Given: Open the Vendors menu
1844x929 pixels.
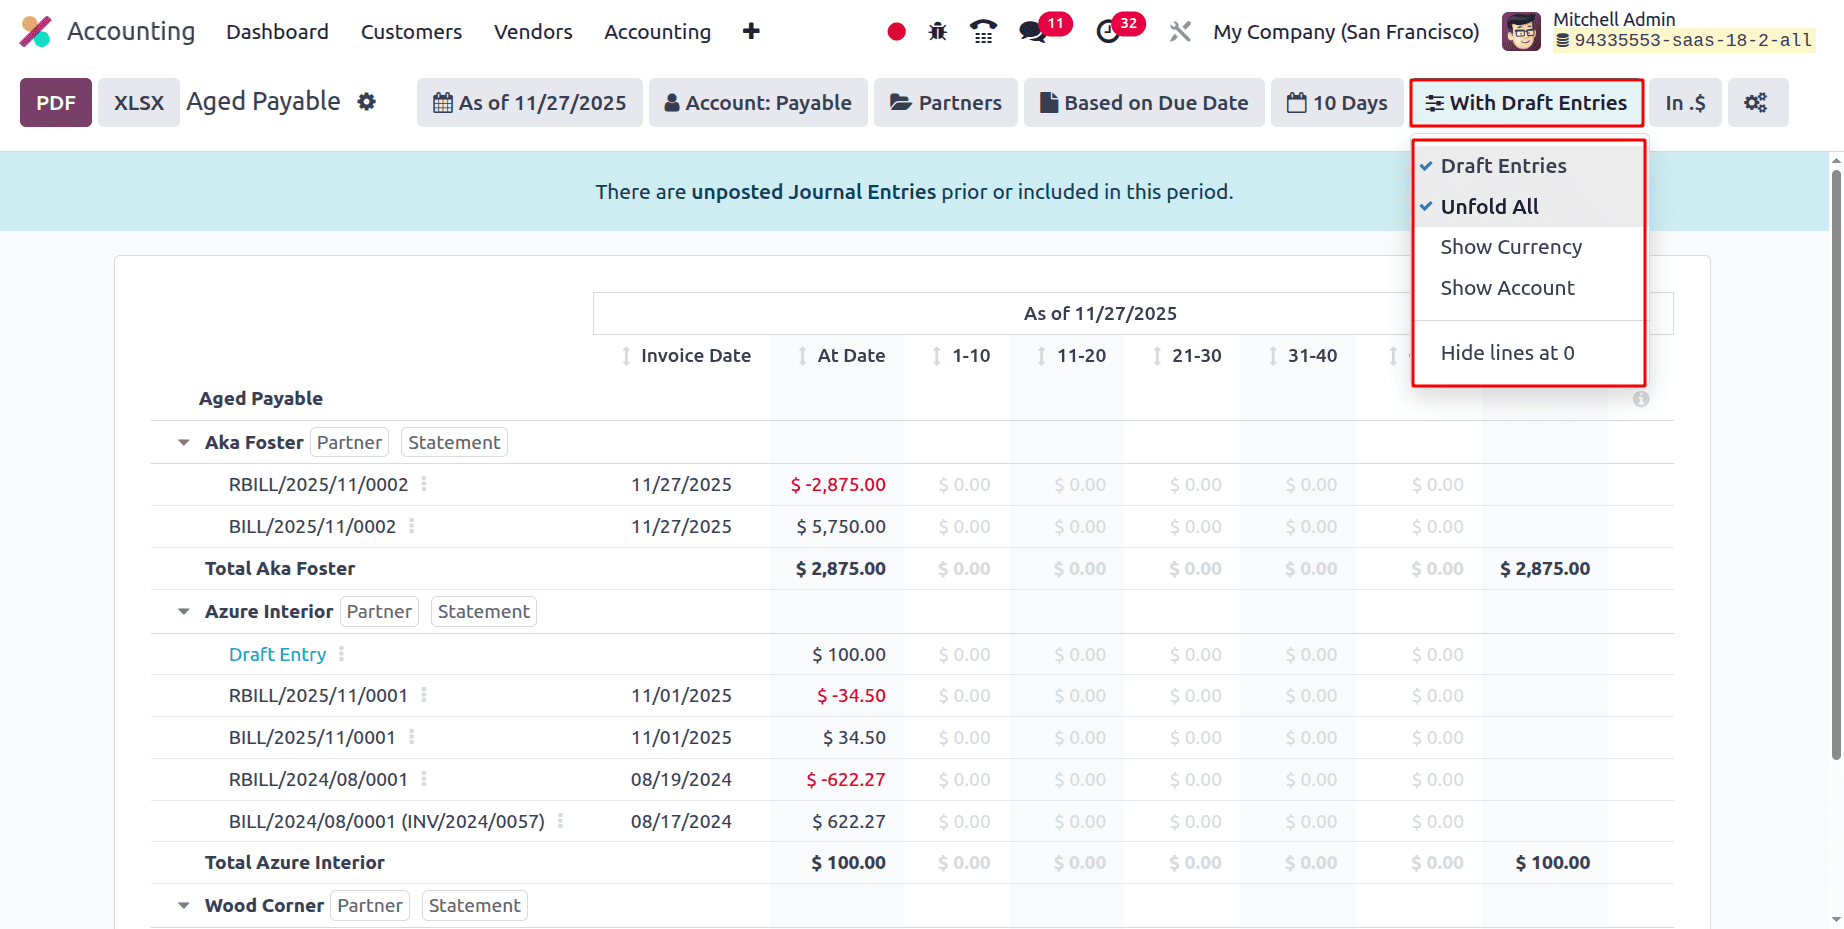Looking at the screenshot, I should coord(533,32).
